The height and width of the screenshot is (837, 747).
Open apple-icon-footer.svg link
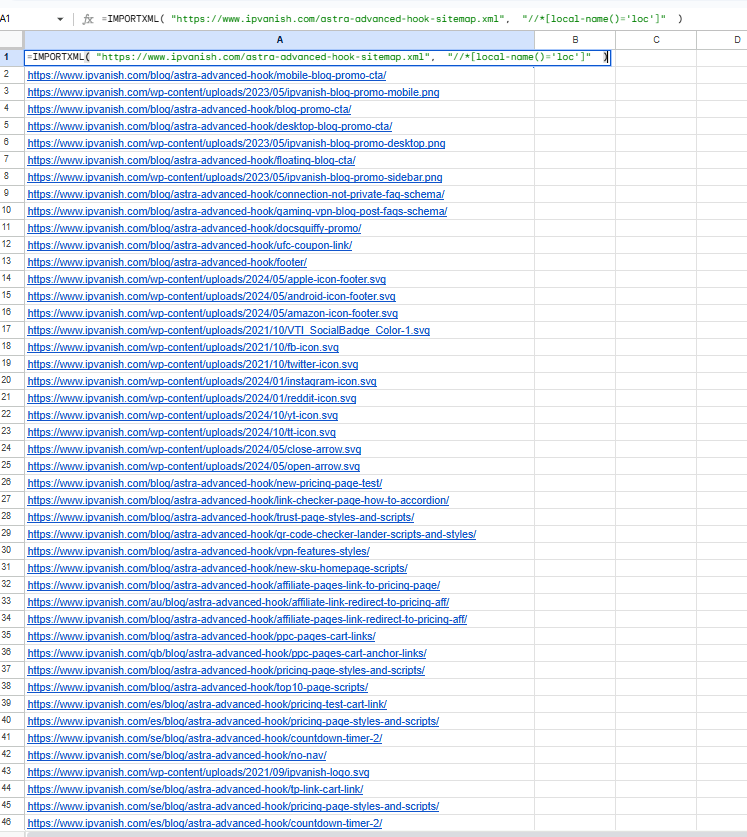207,279
